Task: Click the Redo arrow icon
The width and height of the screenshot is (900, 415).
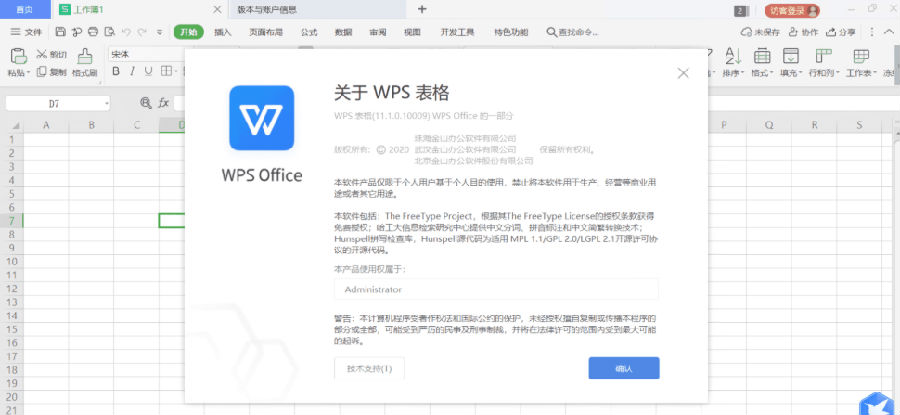Action: click(x=142, y=32)
